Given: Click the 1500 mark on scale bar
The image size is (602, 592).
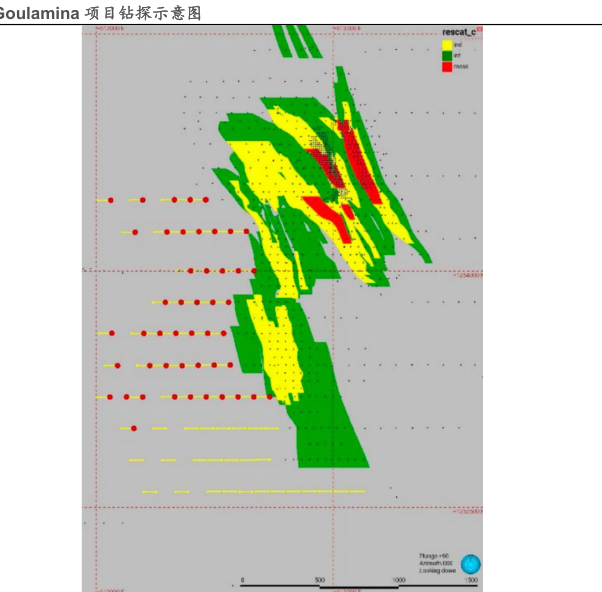Looking at the screenshot, I should [471, 579].
